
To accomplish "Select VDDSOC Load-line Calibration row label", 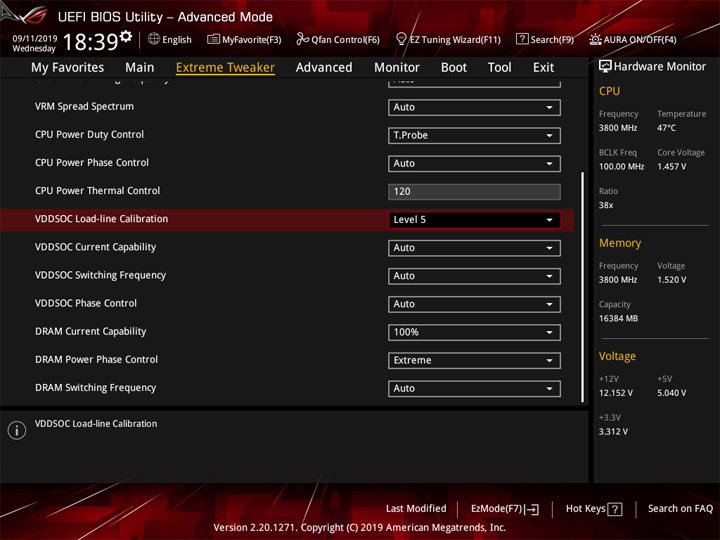I will (x=101, y=219).
